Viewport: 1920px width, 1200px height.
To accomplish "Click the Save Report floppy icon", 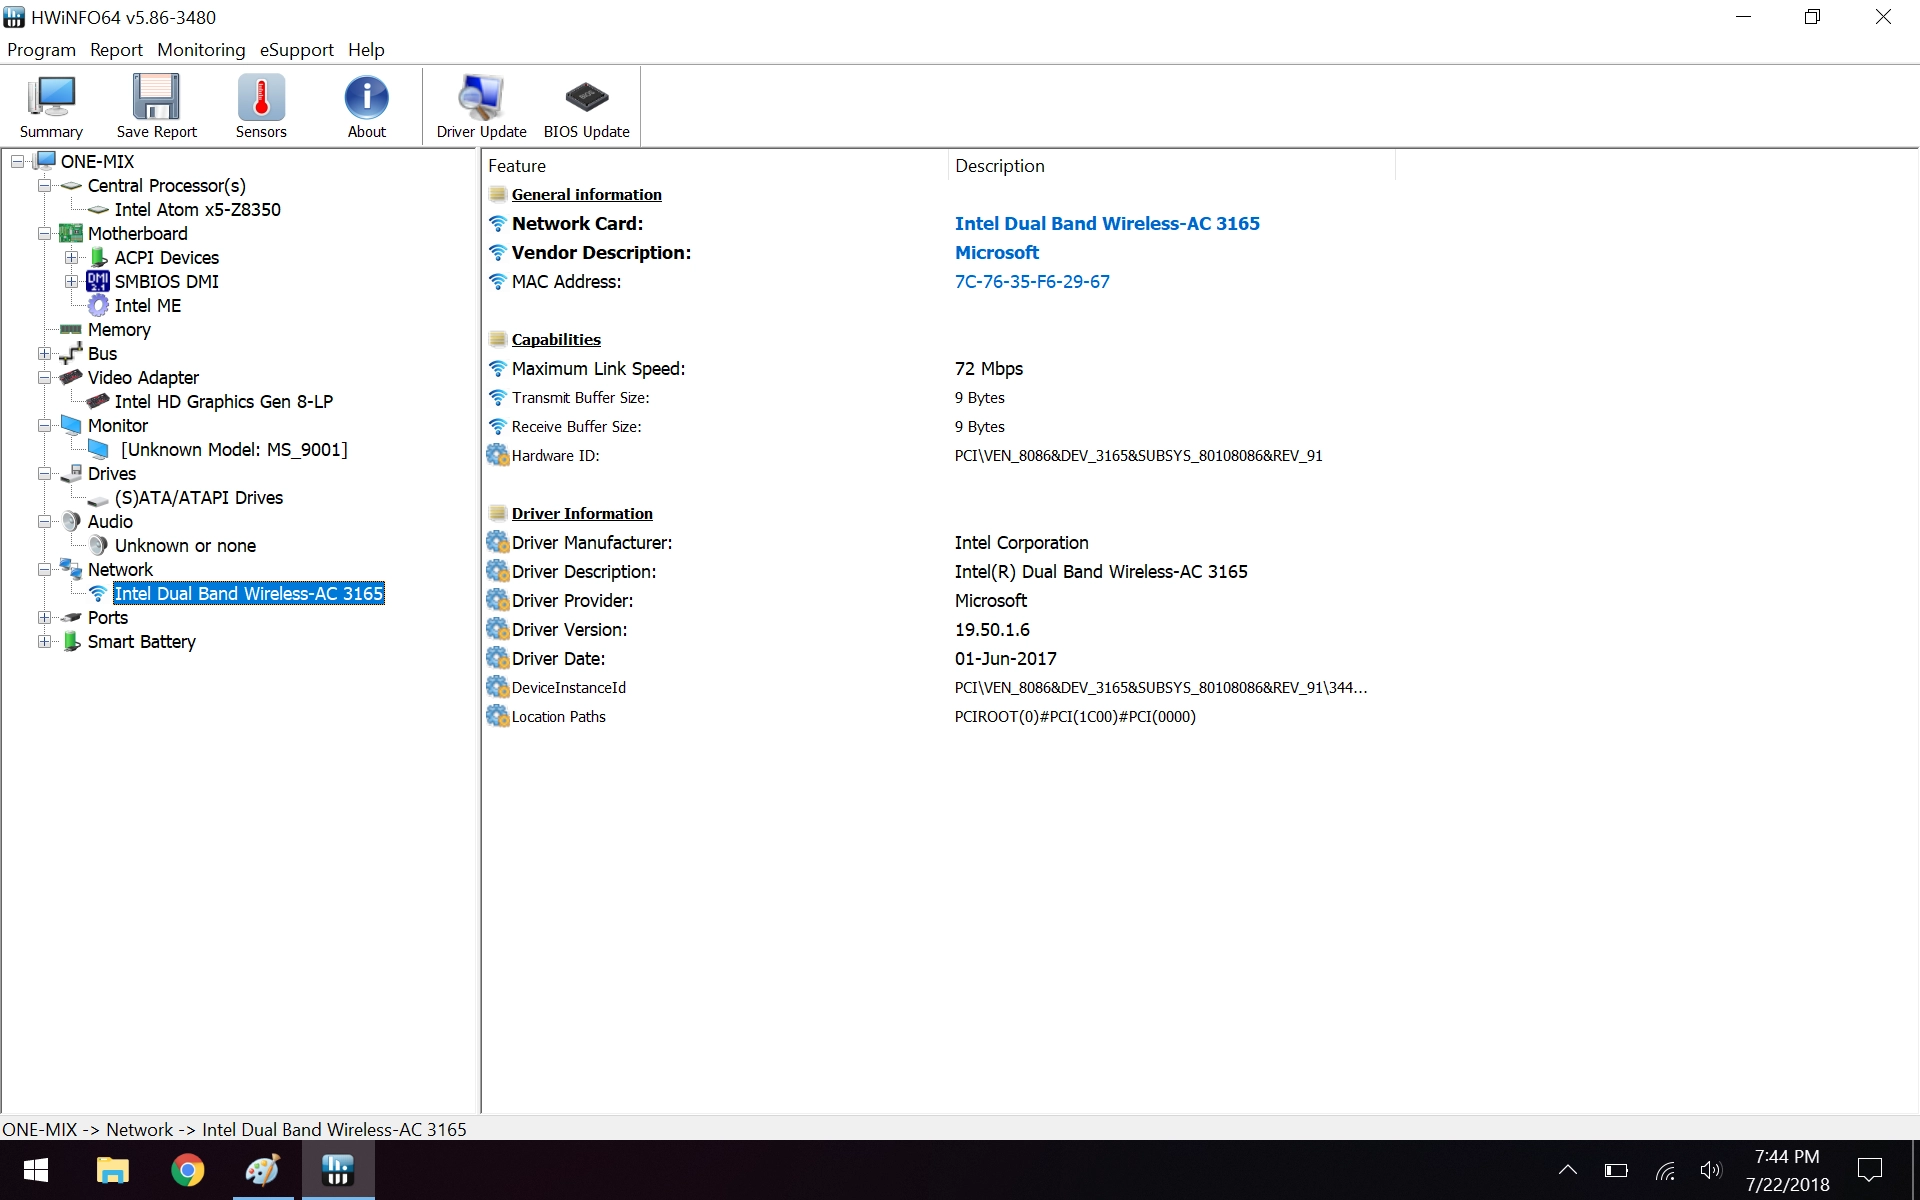I will point(157,106).
